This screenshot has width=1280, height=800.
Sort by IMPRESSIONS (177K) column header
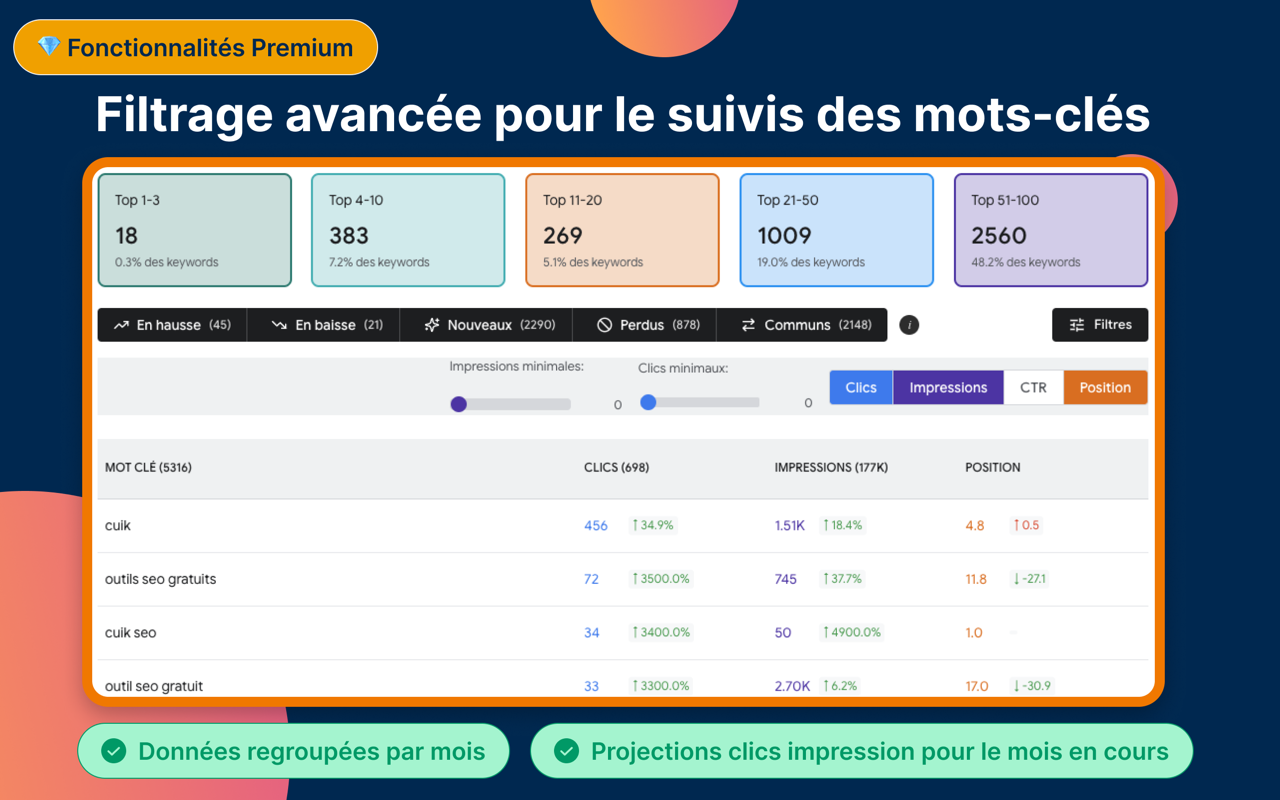click(831, 468)
